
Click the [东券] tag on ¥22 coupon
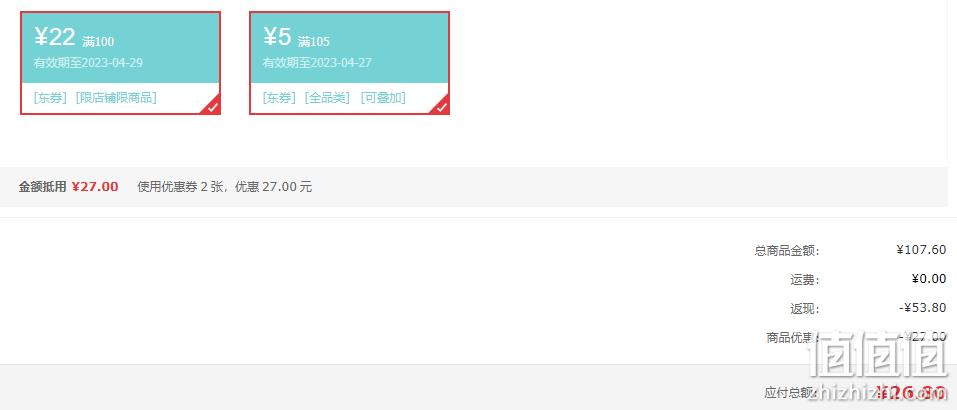point(50,98)
